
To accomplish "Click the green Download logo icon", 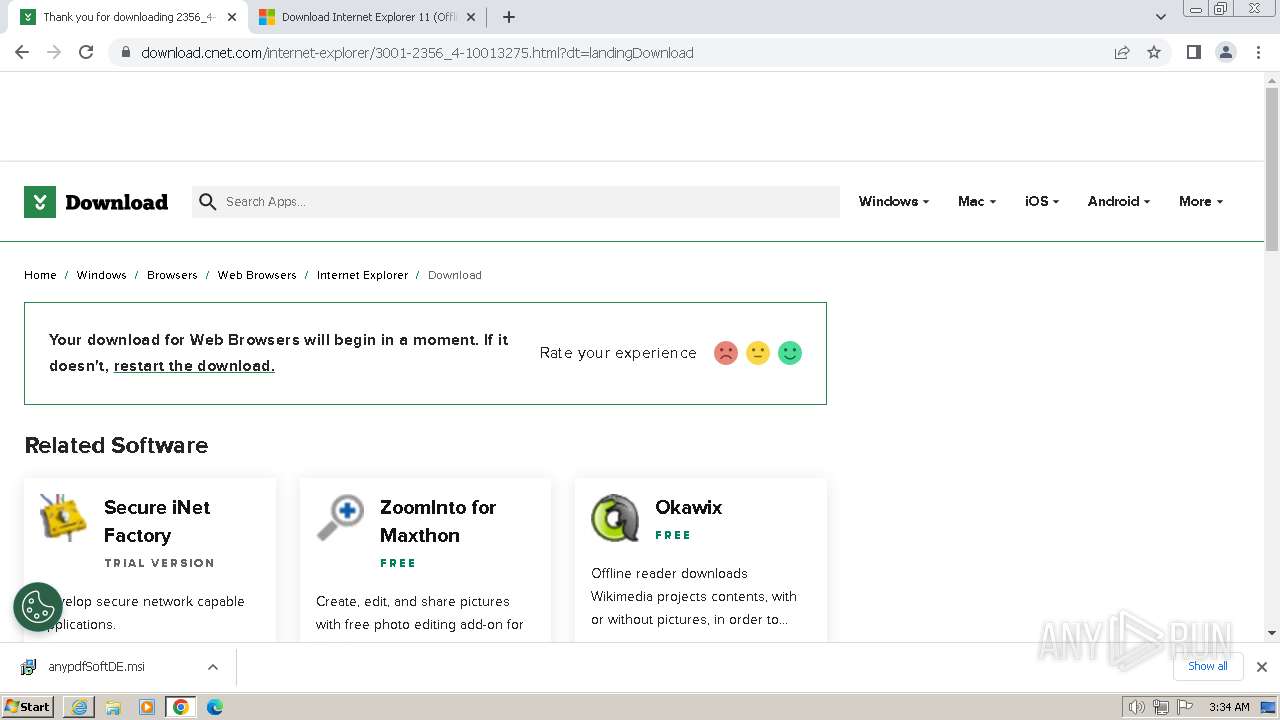I will [40, 202].
